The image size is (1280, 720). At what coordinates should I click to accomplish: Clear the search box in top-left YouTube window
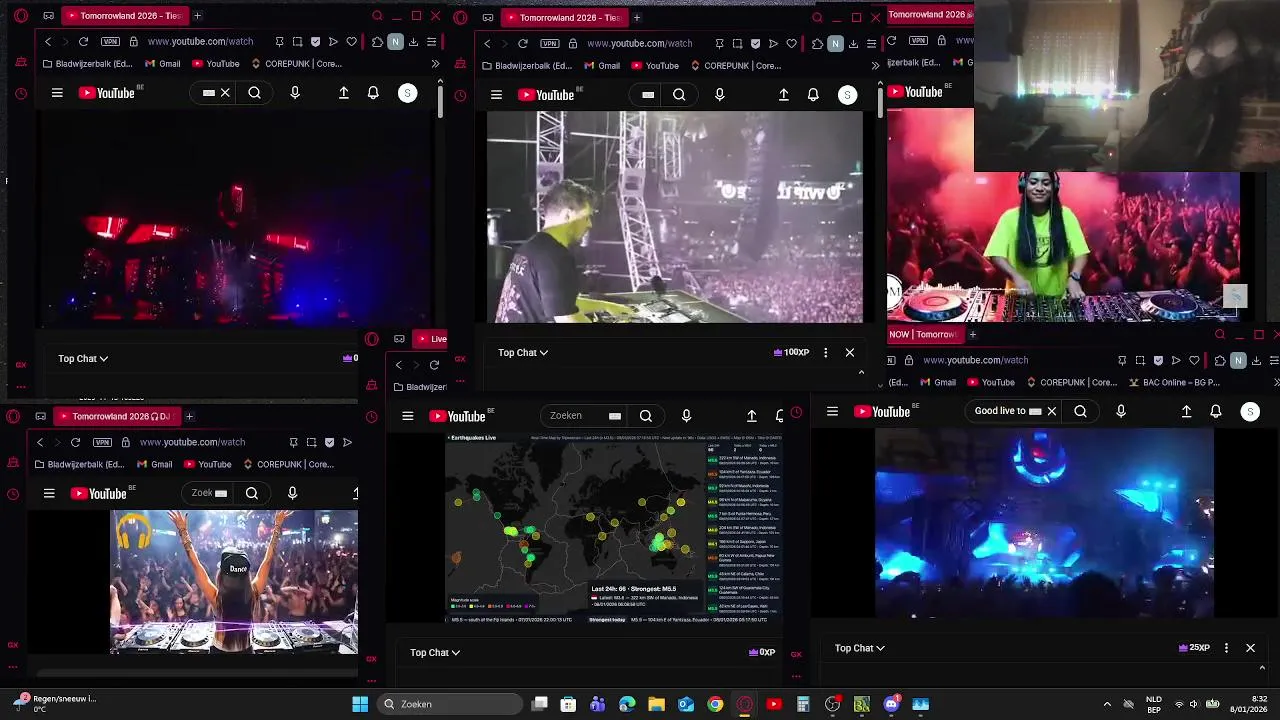[x=225, y=93]
